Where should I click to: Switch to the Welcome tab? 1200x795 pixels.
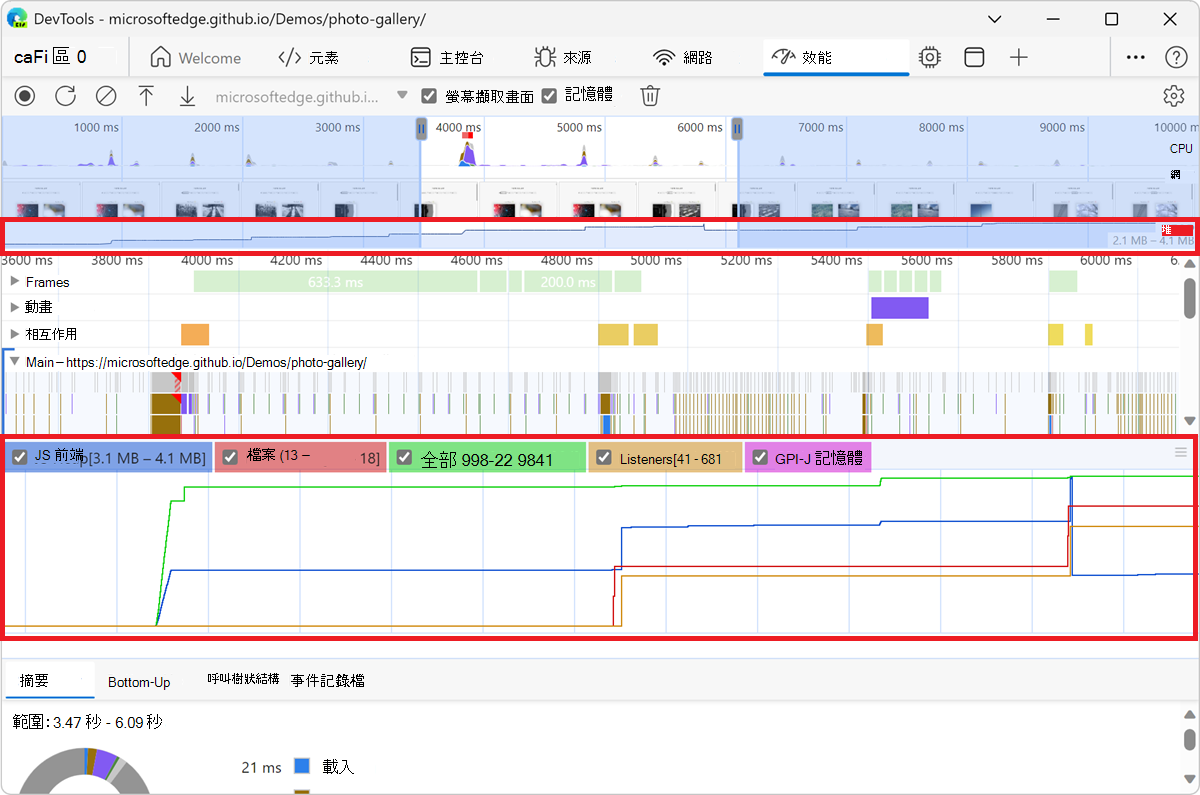pyautogui.click(x=196, y=58)
